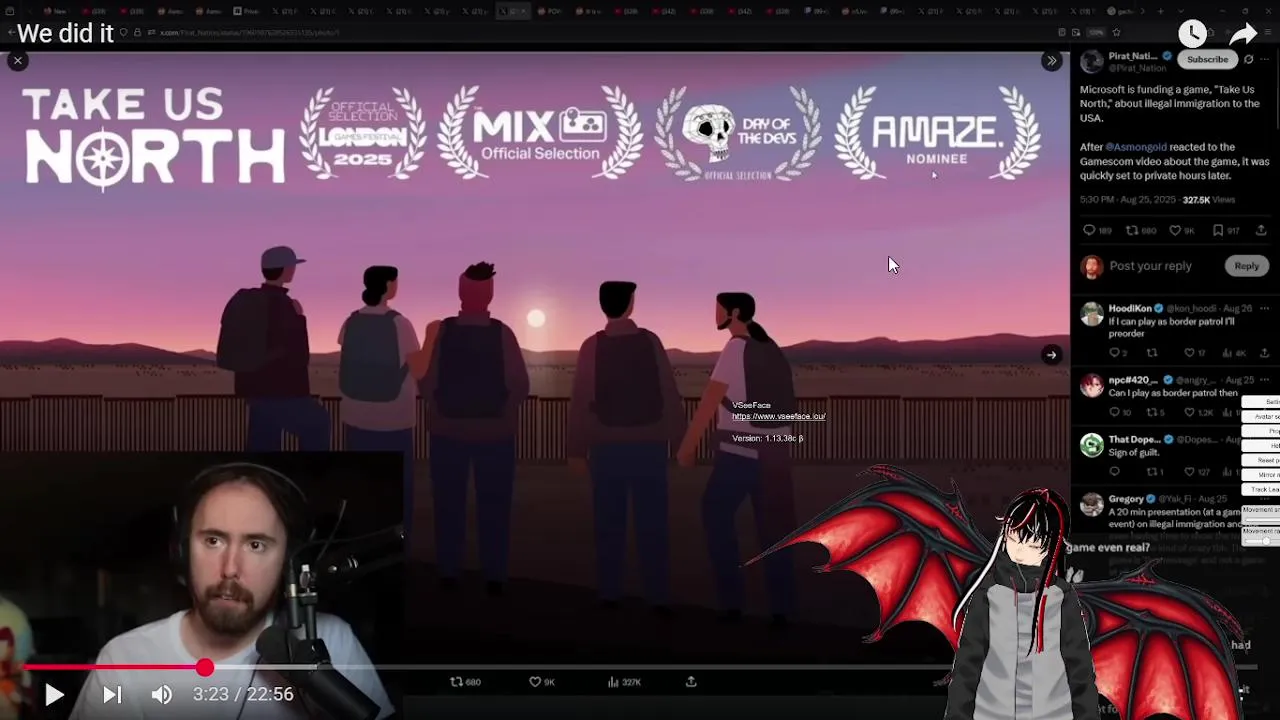Open Gregory's profile name

[1126, 499]
